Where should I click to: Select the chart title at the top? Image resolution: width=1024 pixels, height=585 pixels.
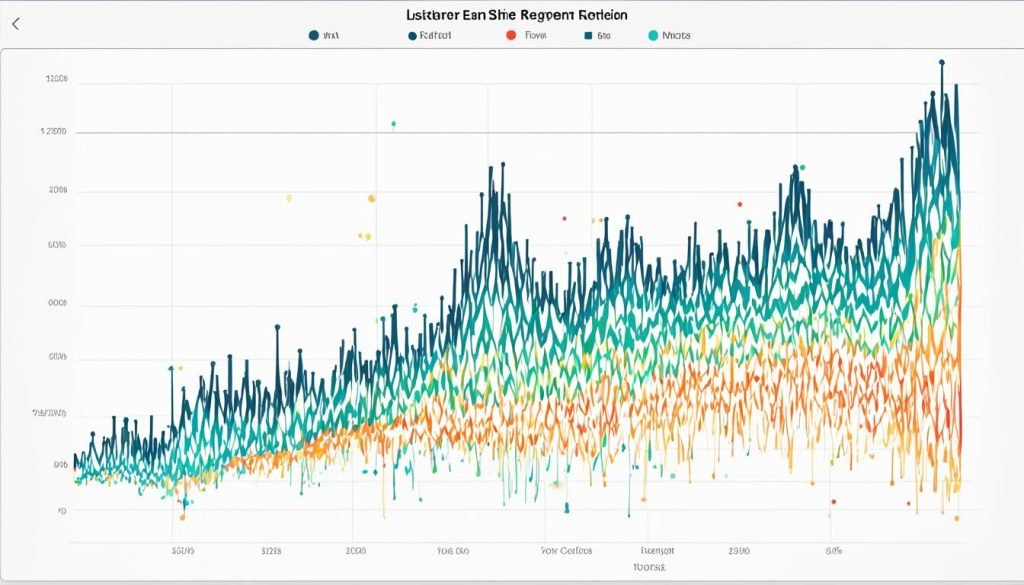(x=517, y=14)
